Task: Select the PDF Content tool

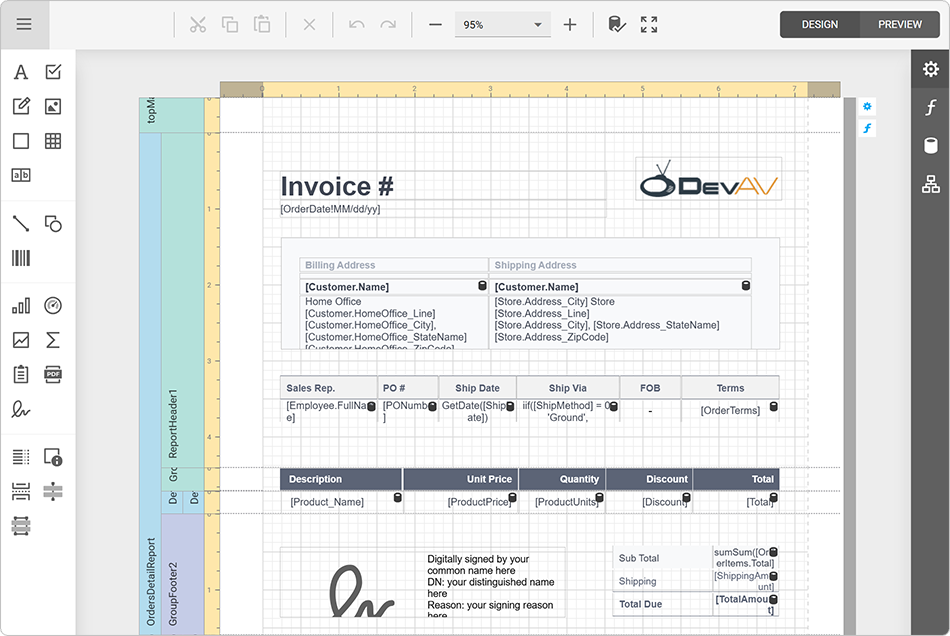Action: tap(52, 374)
